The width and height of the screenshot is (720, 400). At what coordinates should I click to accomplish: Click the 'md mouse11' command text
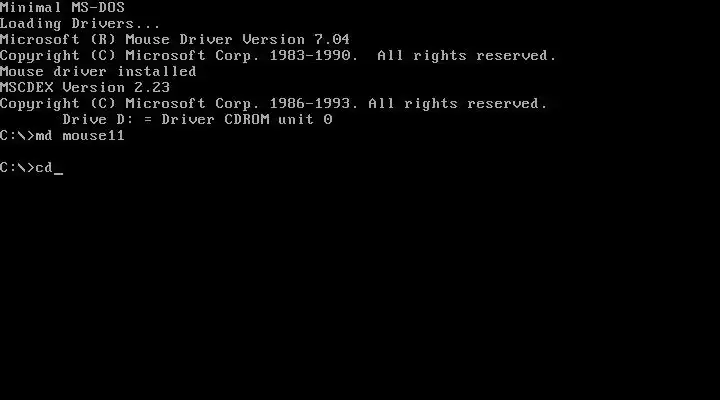(x=80, y=136)
